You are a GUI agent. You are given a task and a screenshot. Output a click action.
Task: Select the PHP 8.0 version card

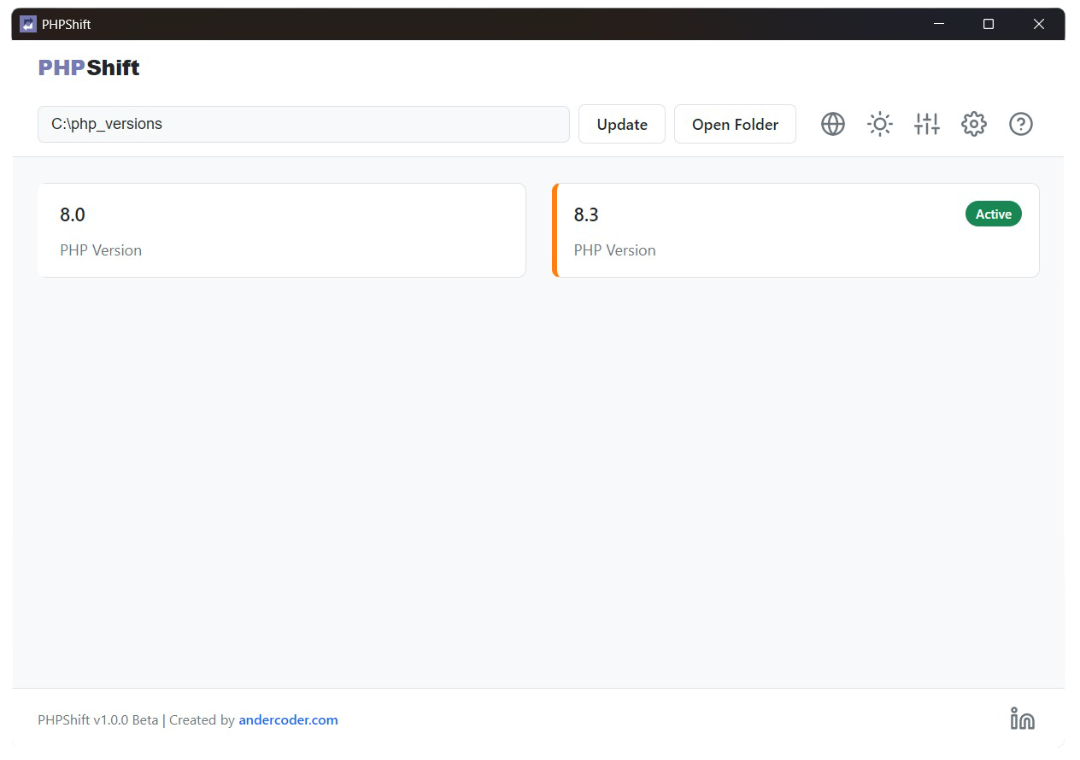pyautogui.click(x=282, y=230)
